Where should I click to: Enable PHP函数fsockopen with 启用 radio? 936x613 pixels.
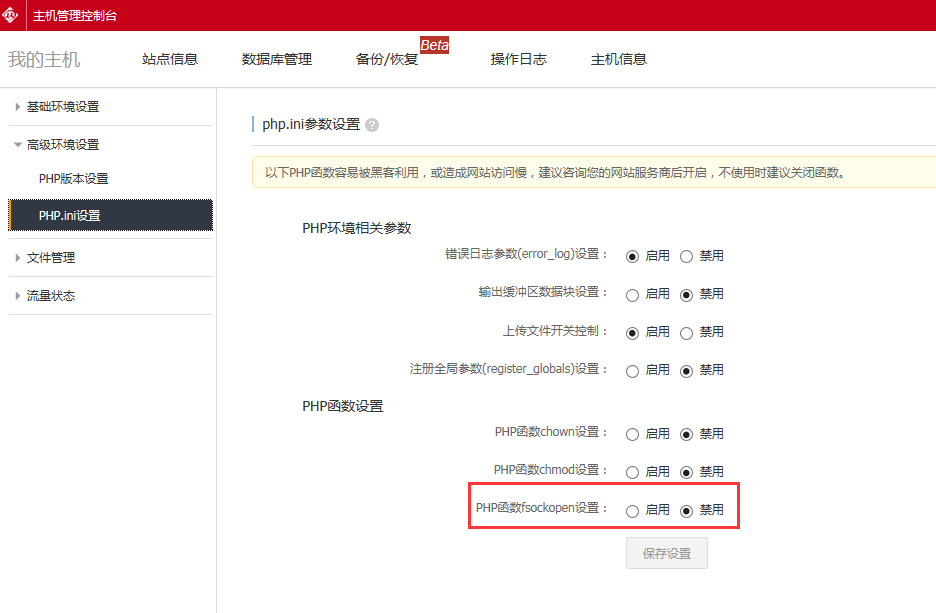tap(632, 511)
